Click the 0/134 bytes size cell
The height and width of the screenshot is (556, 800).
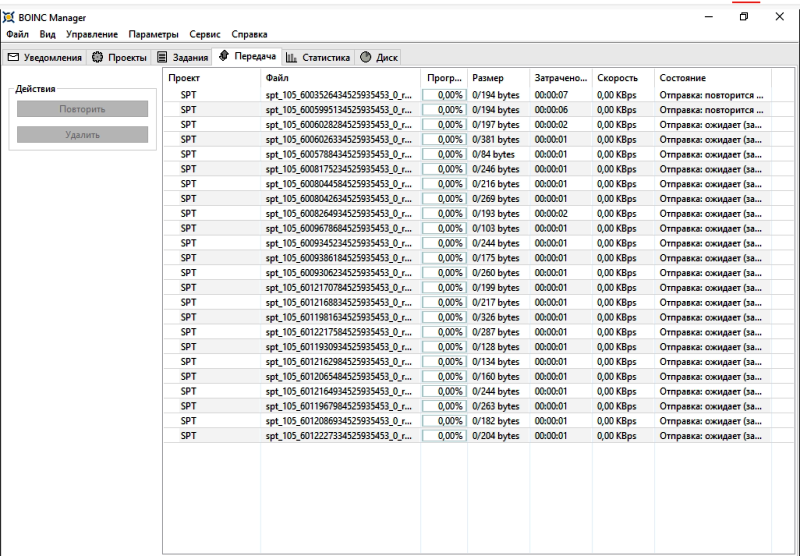pos(496,361)
